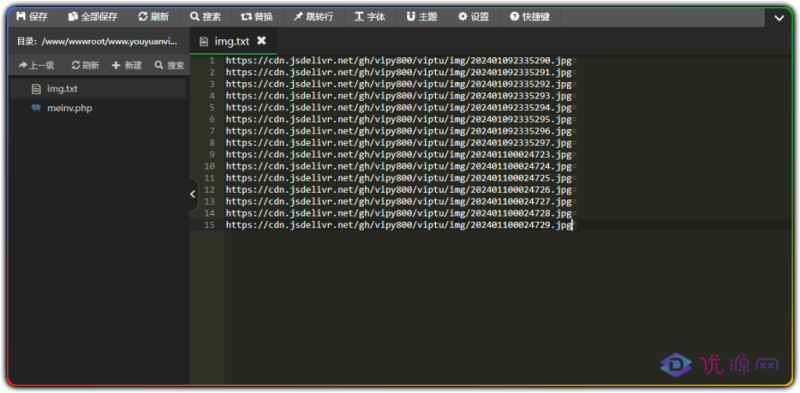Click URL ending 202401100024725.jpg
Screen dimensions: 800x393
[x=398, y=178]
